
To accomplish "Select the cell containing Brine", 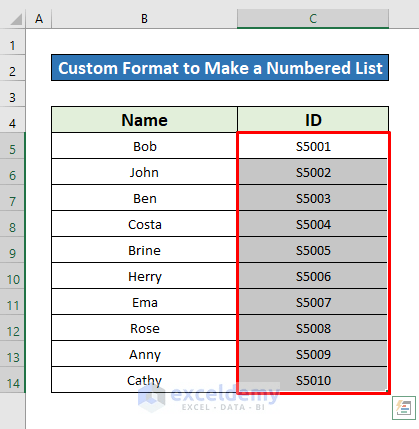I will (x=144, y=250).
